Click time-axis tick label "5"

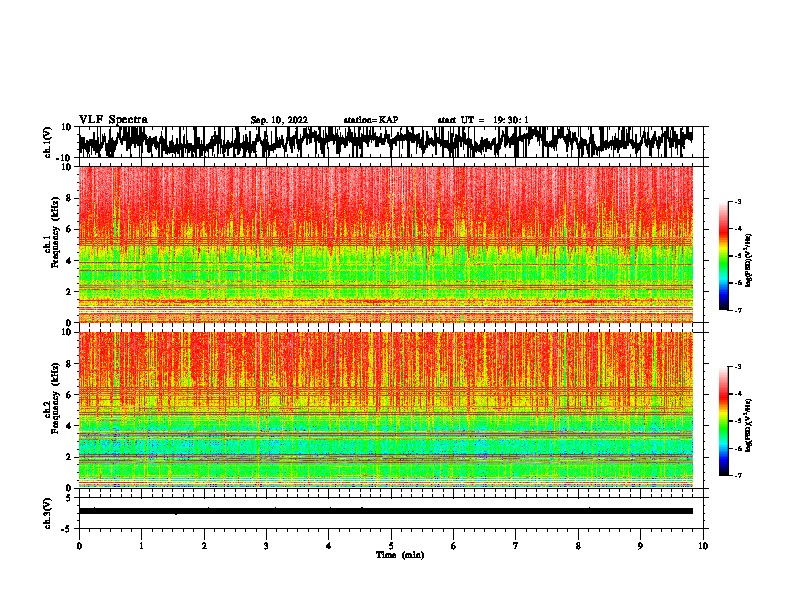(391, 546)
